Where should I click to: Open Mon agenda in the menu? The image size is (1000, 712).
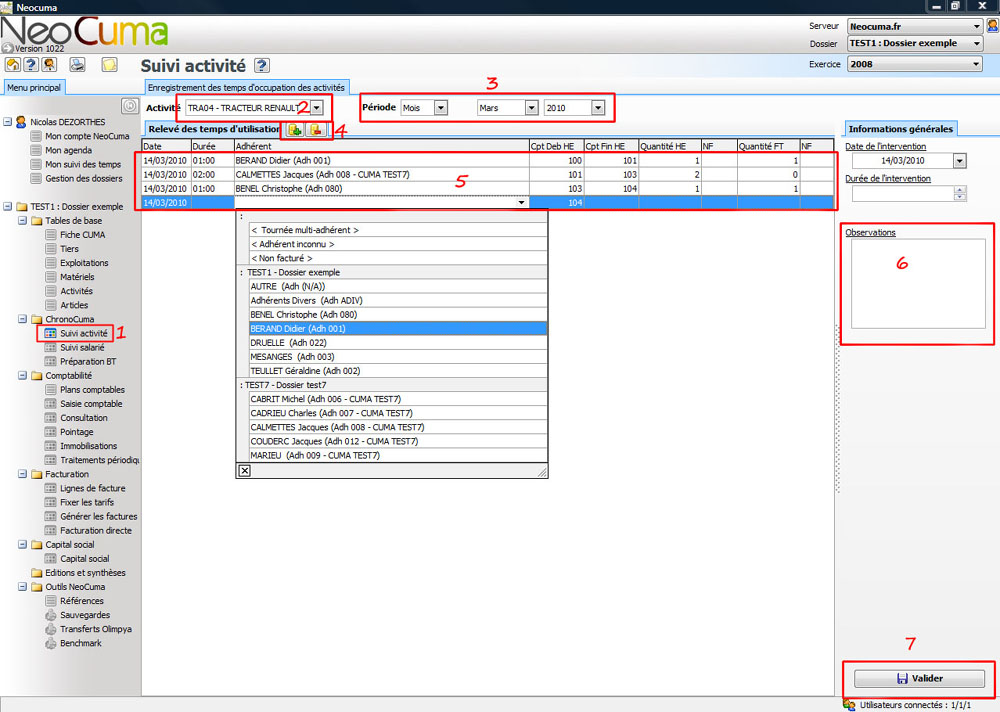(x=68, y=150)
